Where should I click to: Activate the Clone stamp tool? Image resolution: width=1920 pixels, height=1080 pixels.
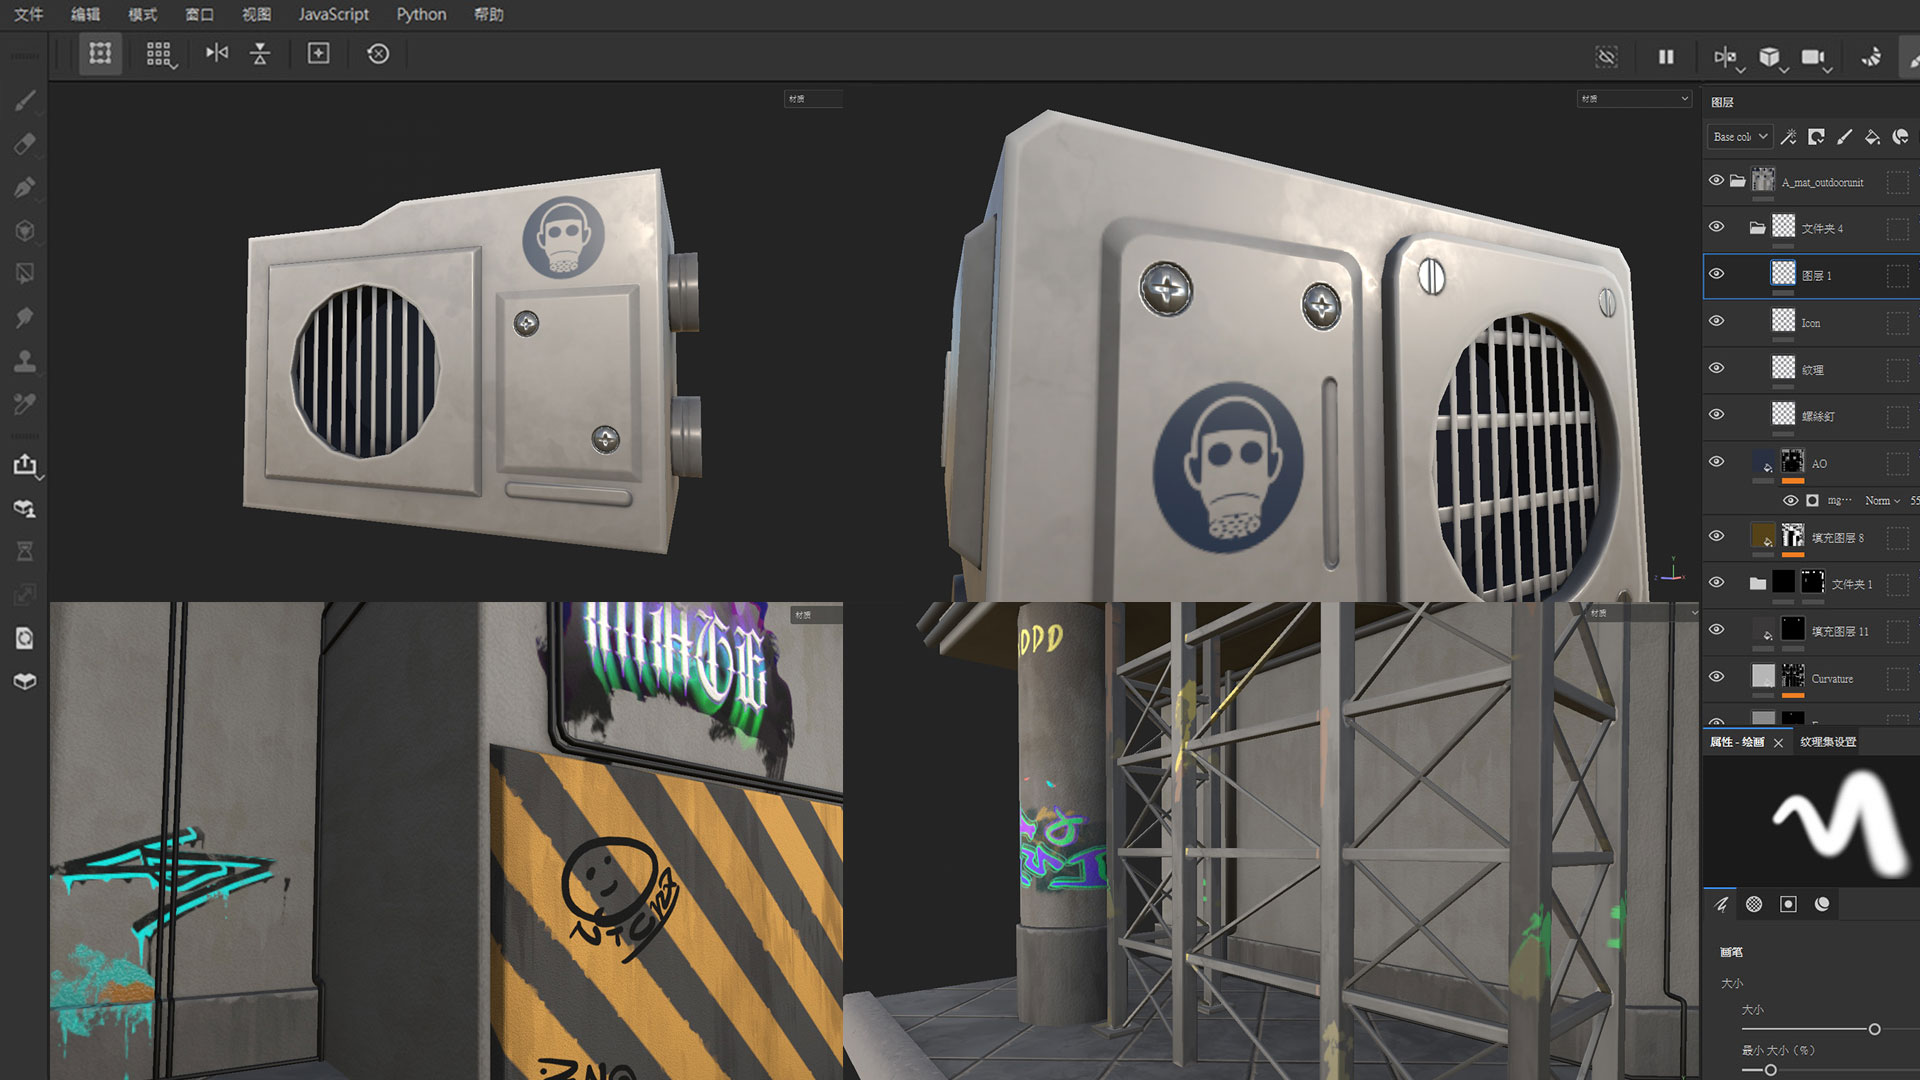tap(25, 361)
